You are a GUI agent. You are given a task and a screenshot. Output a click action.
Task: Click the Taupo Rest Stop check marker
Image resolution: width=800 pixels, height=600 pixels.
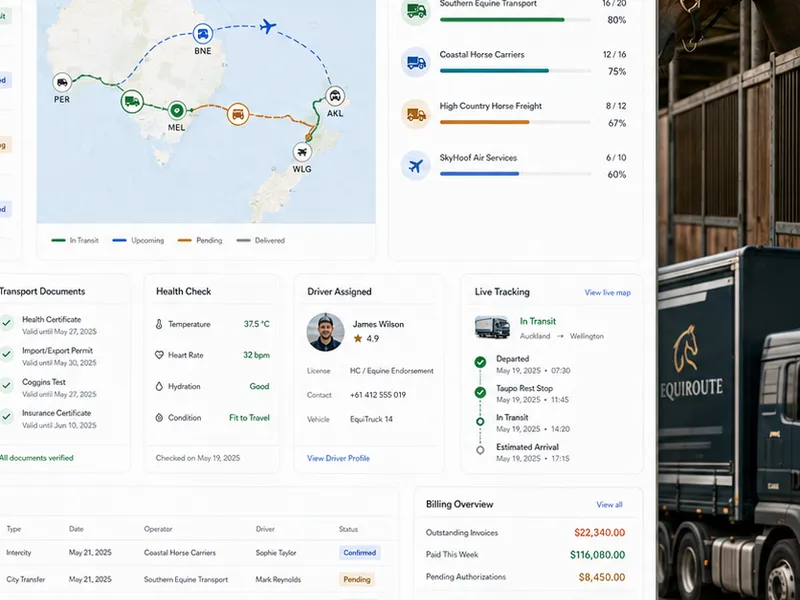(x=480, y=392)
